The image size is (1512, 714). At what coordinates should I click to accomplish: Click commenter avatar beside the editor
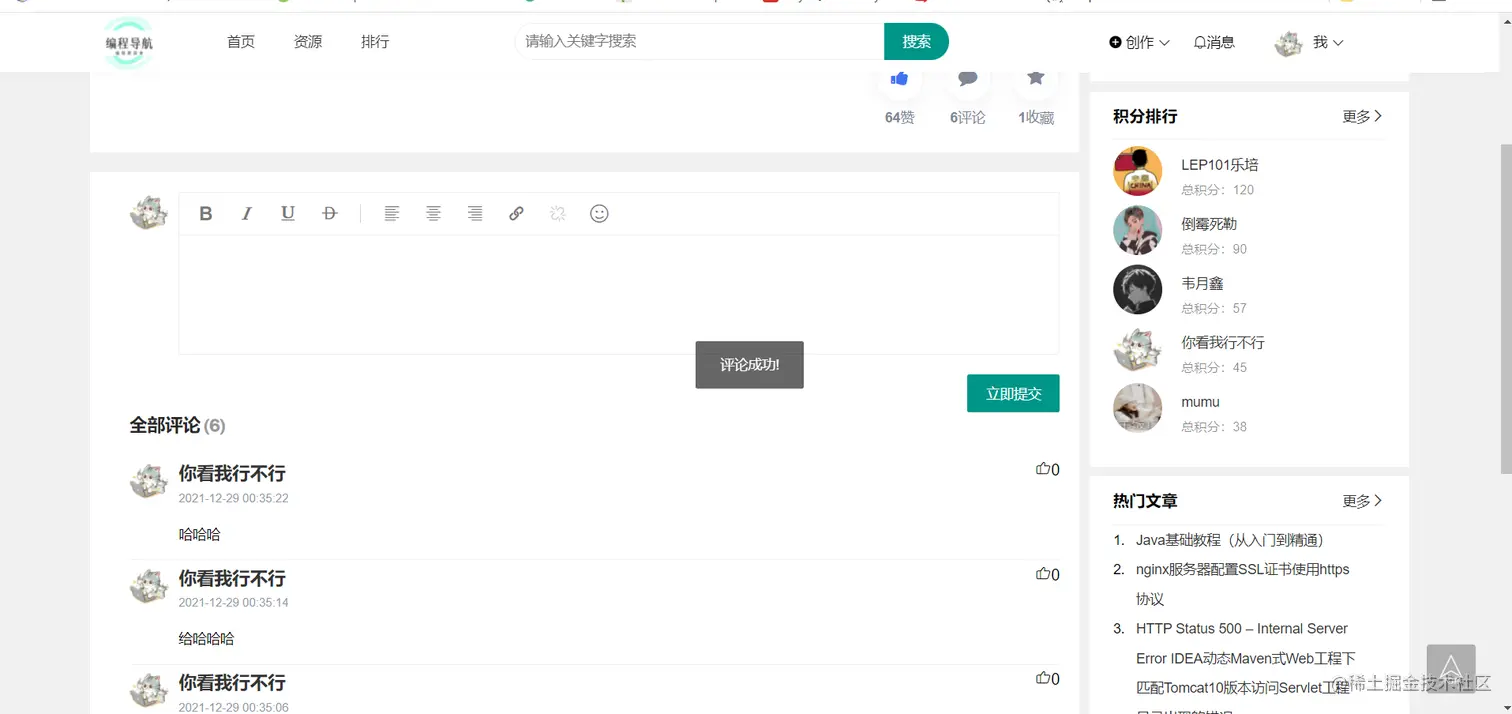point(149,212)
